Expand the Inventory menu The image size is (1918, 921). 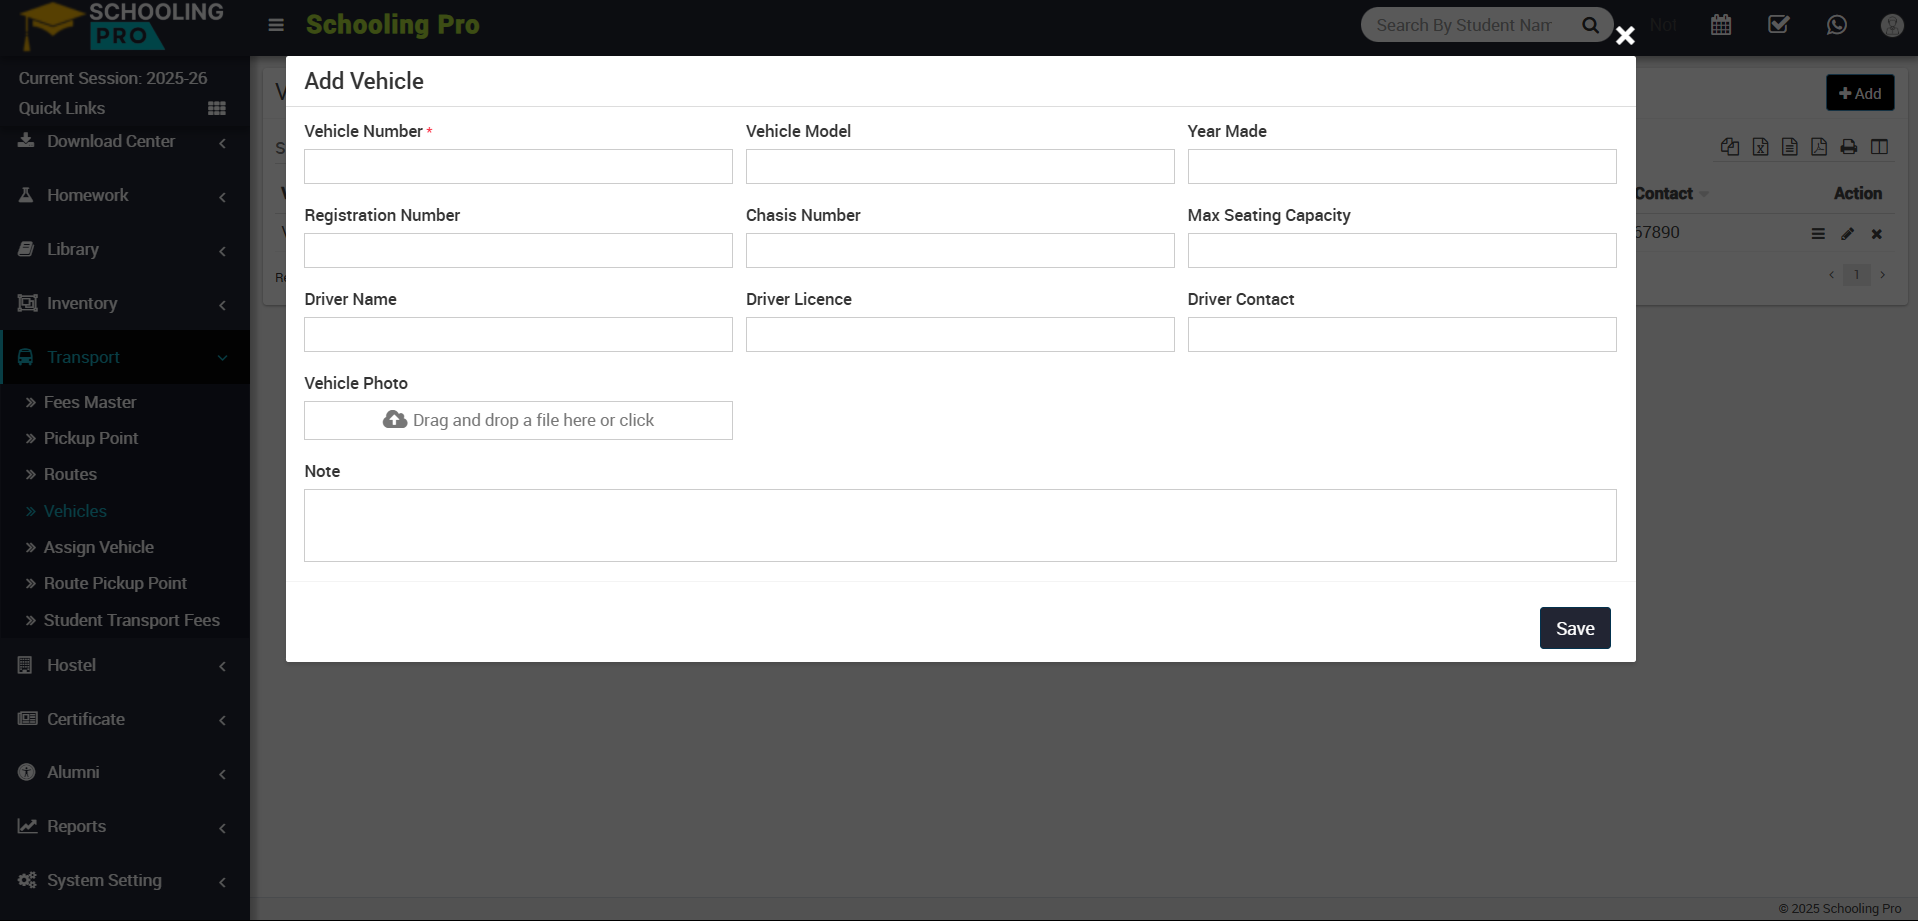click(124, 304)
